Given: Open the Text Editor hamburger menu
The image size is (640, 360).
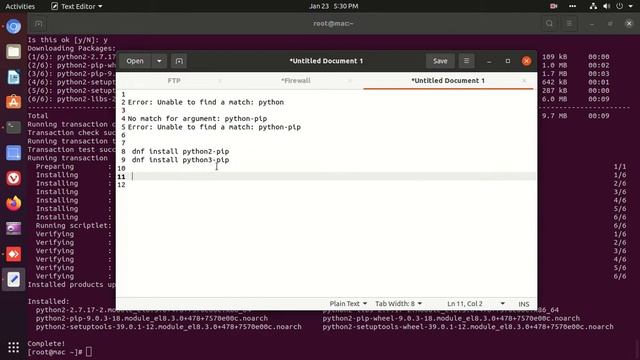Looking at the screenshot, I should click(x=466, y=61).
